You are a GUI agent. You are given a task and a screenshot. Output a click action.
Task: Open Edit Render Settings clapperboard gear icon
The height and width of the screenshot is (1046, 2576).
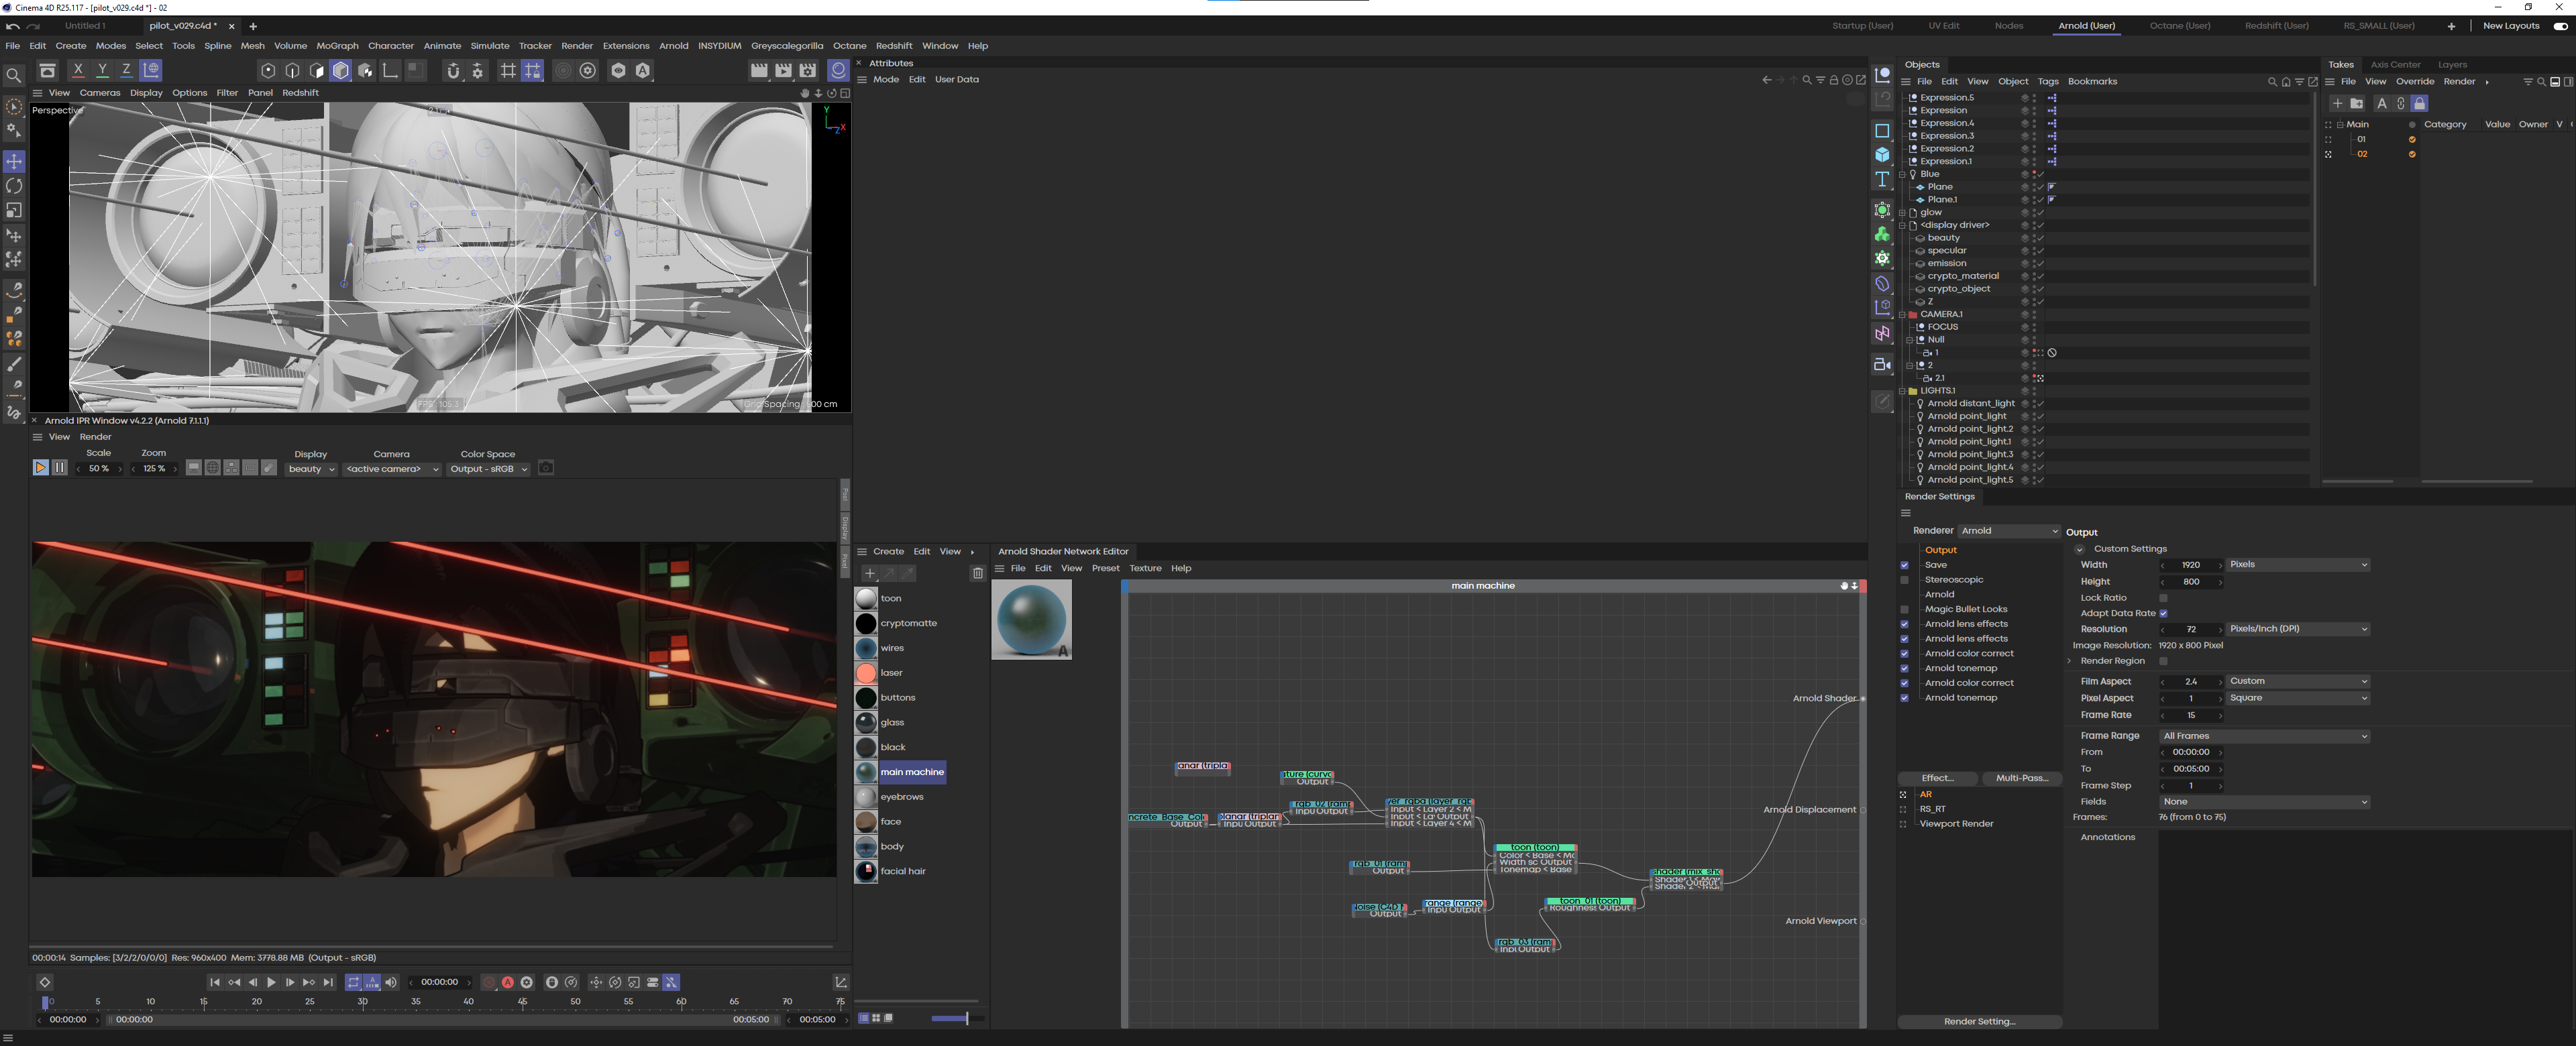(808, 70)
